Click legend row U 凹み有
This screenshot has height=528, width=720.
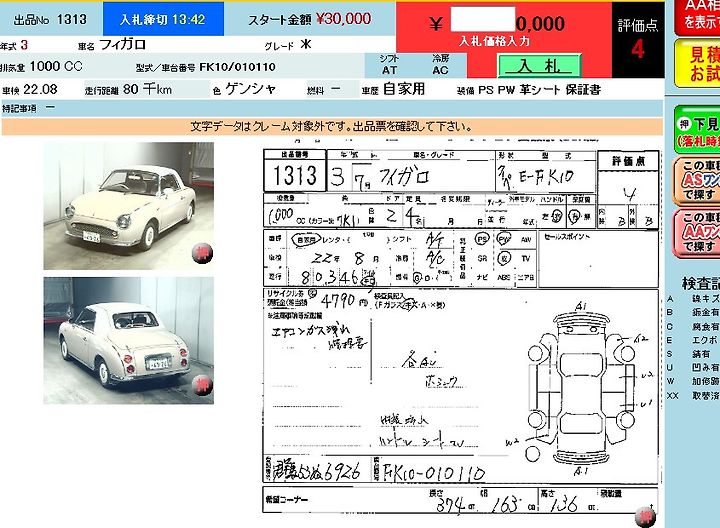(693, 368)
